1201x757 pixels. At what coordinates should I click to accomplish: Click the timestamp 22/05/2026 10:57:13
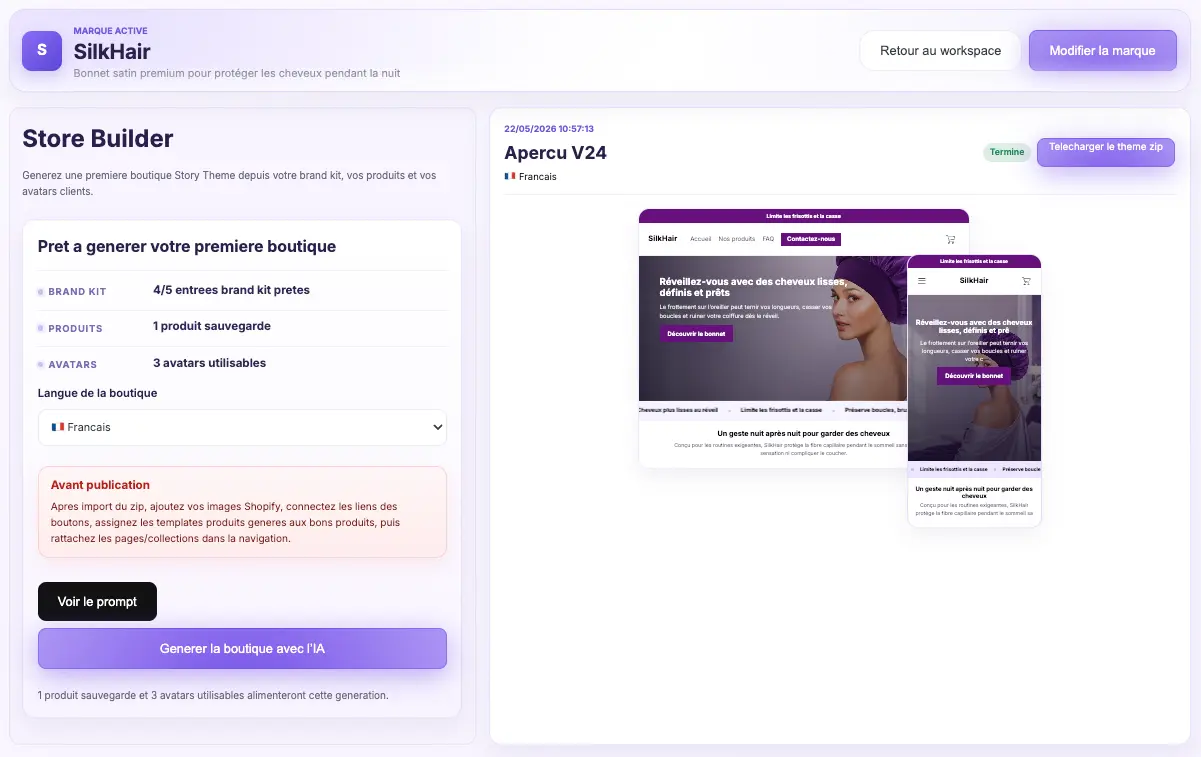pyautogui.click(x=549, y=129)
